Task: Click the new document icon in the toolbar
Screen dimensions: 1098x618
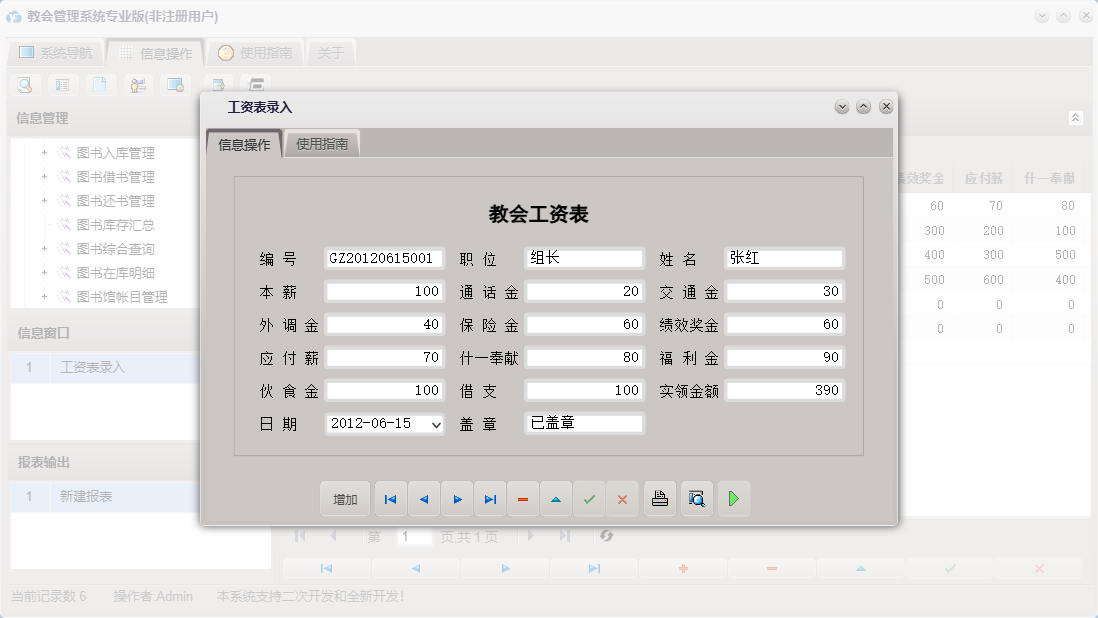Action: click(x=101, y=85)
